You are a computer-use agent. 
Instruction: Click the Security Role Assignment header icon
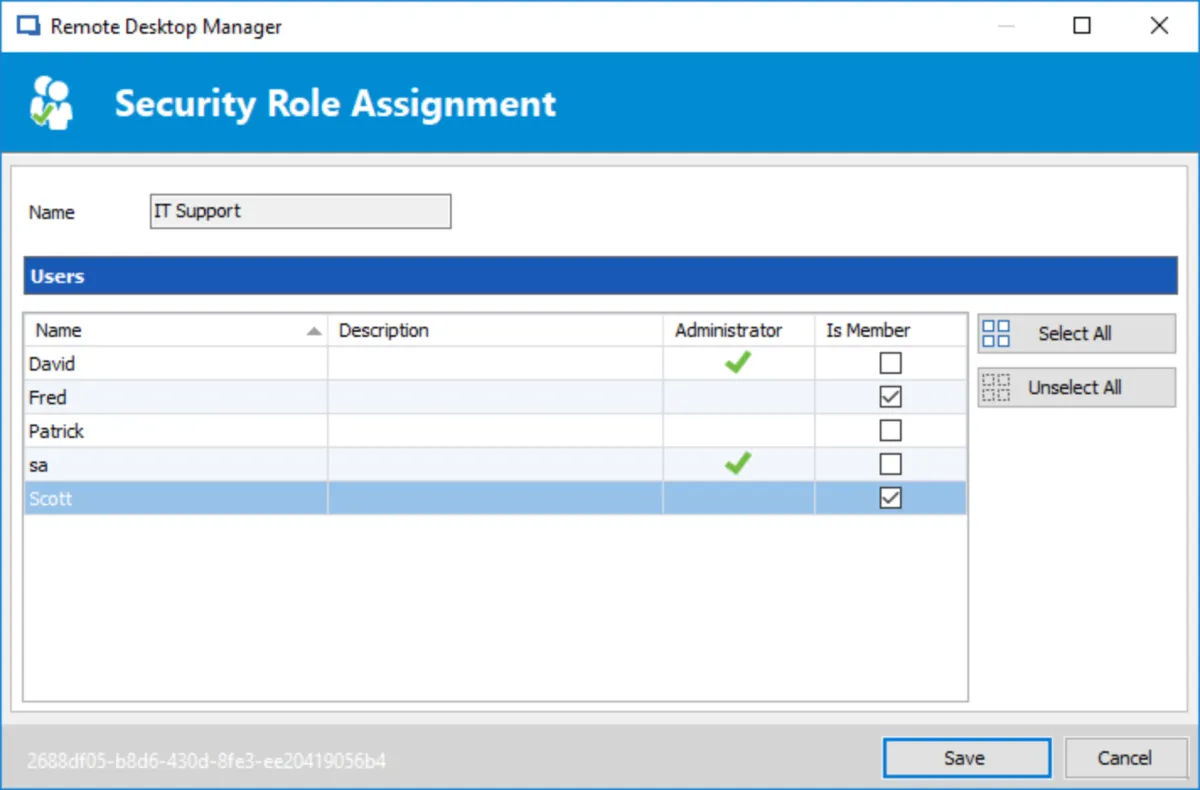(51, 104)
